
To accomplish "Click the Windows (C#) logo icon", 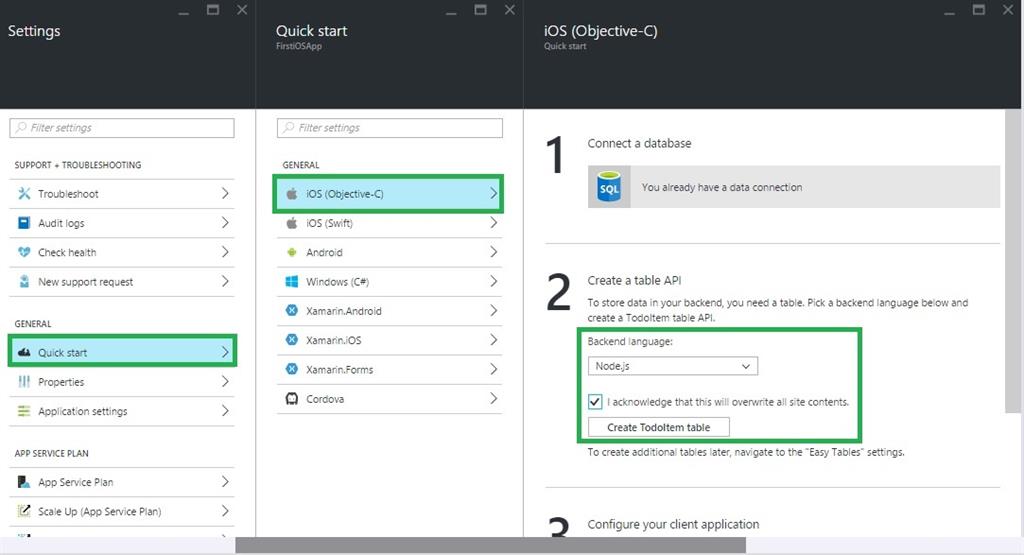I will click(291, 282).
